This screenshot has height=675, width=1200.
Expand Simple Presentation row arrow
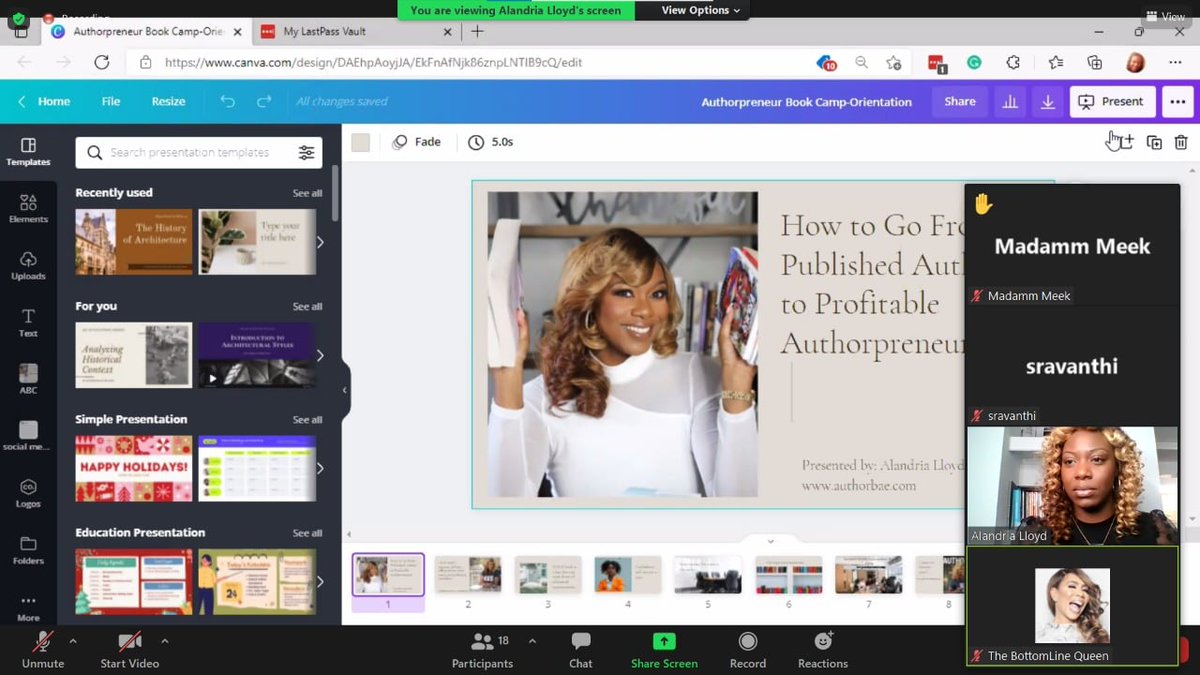coord(320,468)
